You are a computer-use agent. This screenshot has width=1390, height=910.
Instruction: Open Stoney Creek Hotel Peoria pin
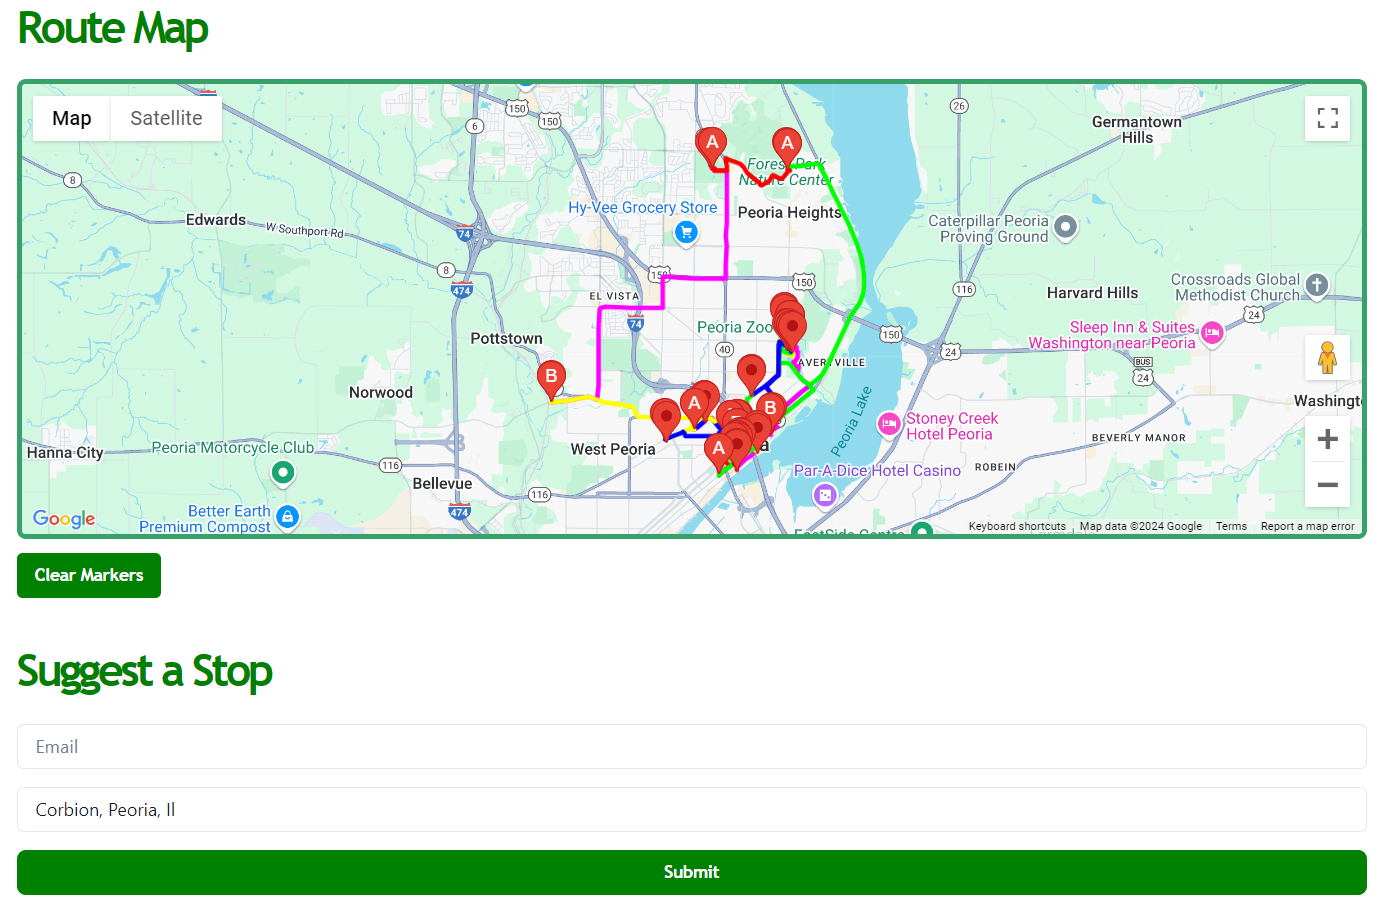(x=889, y=425)
